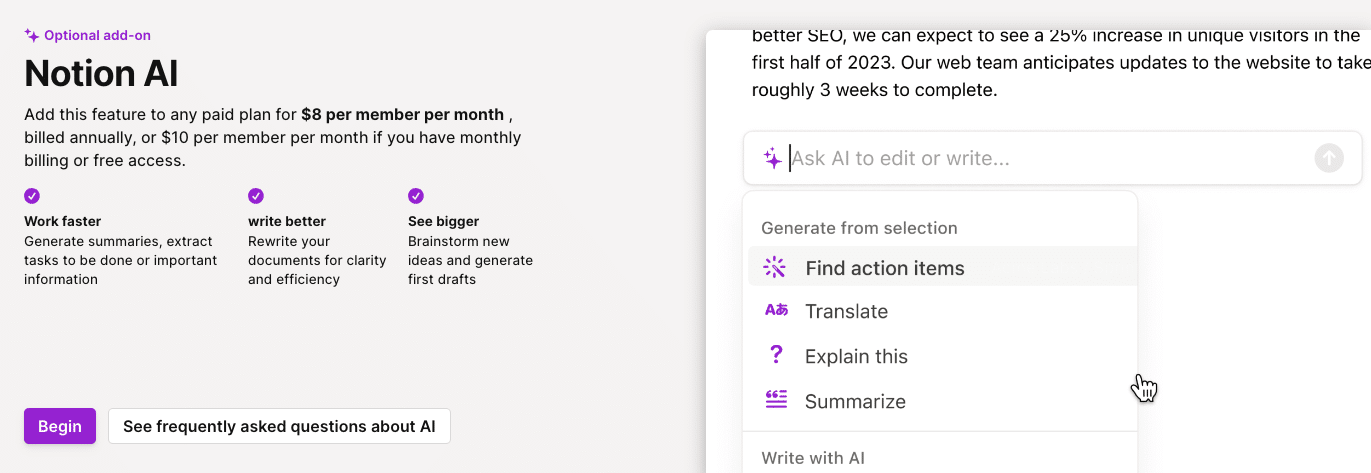Click the Find action items sparkle icon
This screenshot has width=1371, height=473.
tap(775, 267)
